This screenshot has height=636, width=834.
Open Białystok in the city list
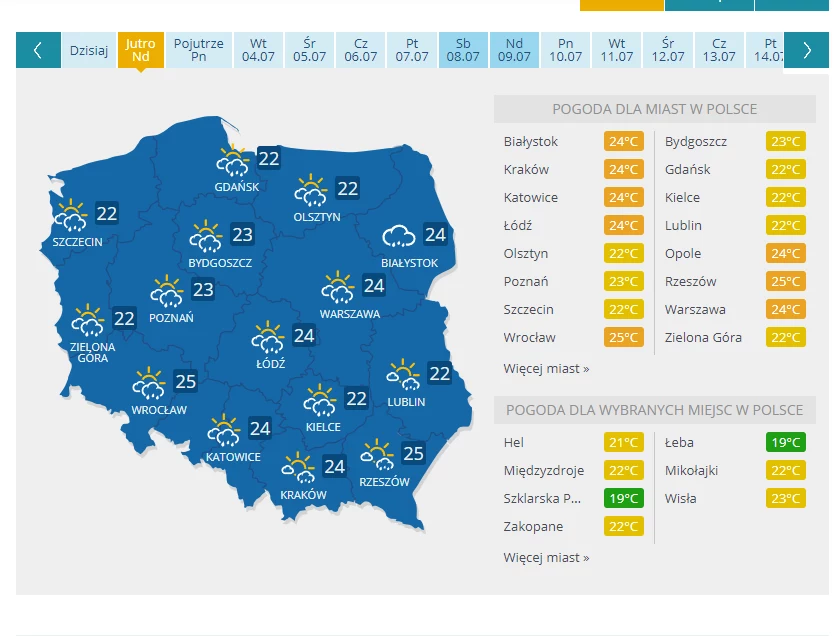coord(530,141)
